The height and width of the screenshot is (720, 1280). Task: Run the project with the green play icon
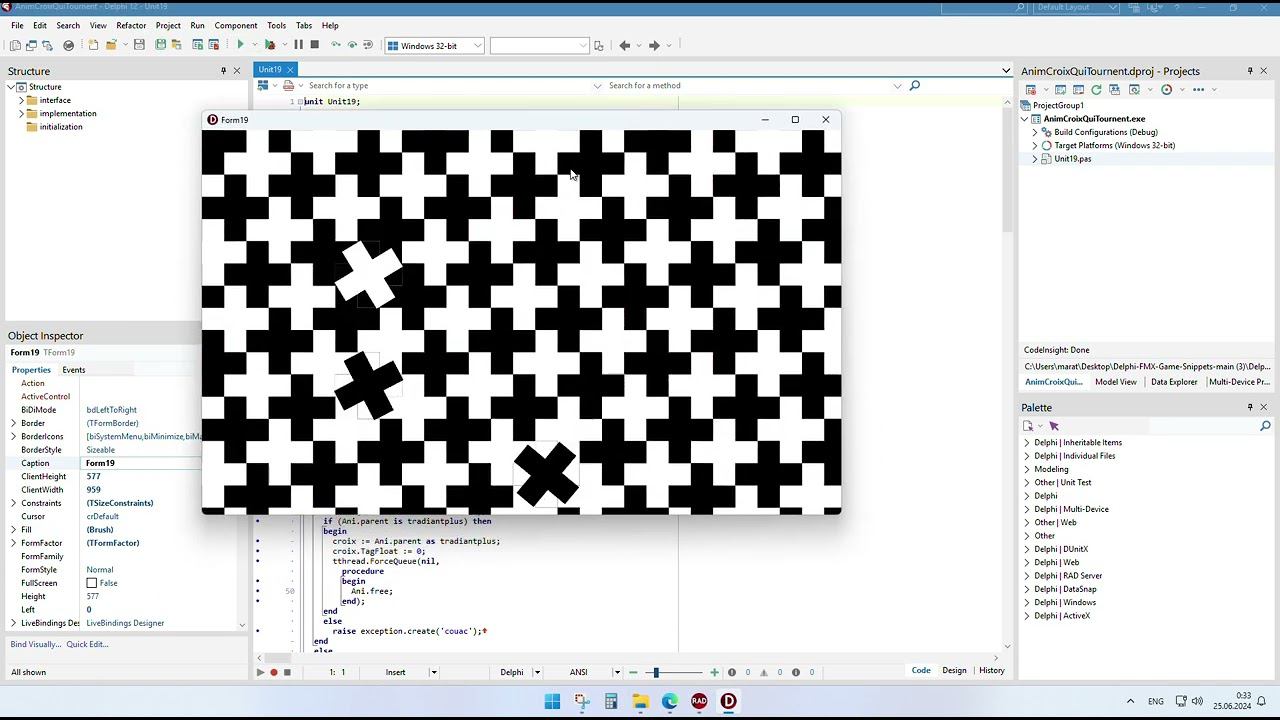point(240,45)
